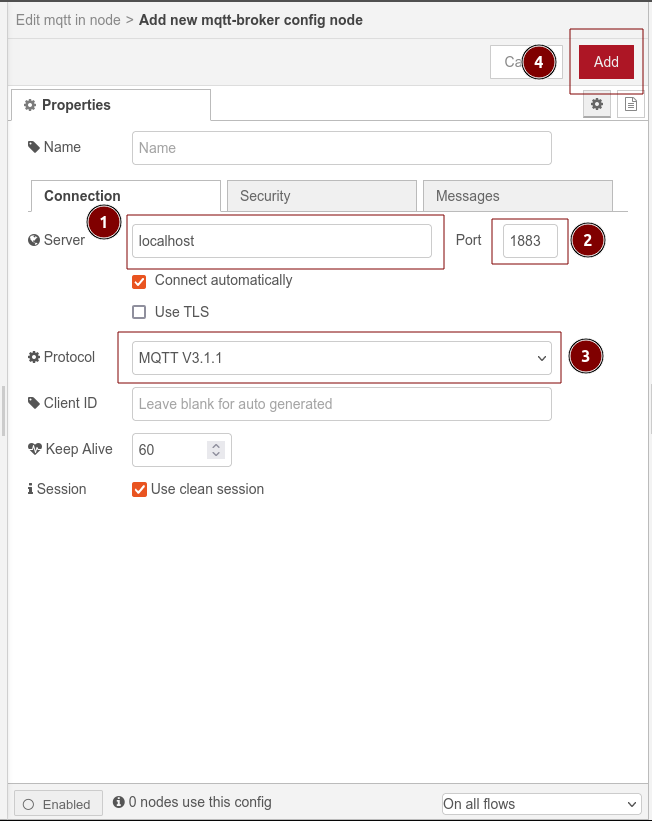The width and height of the screenshot is (652, 821).
Task: Uncheck Connect automatically checkbox
Action: [x=140, y=281]
